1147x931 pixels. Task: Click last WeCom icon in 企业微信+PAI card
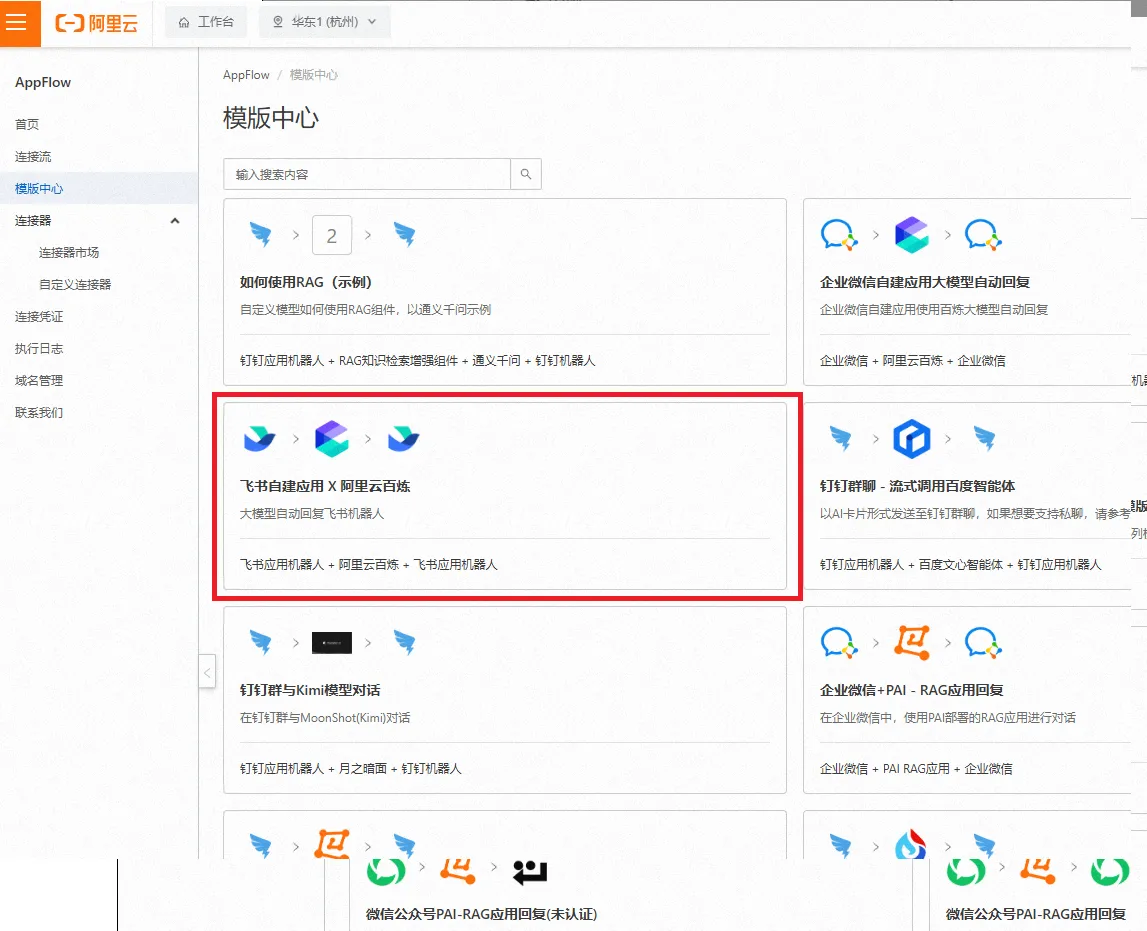pyautogui.click(x=983, y=643)
